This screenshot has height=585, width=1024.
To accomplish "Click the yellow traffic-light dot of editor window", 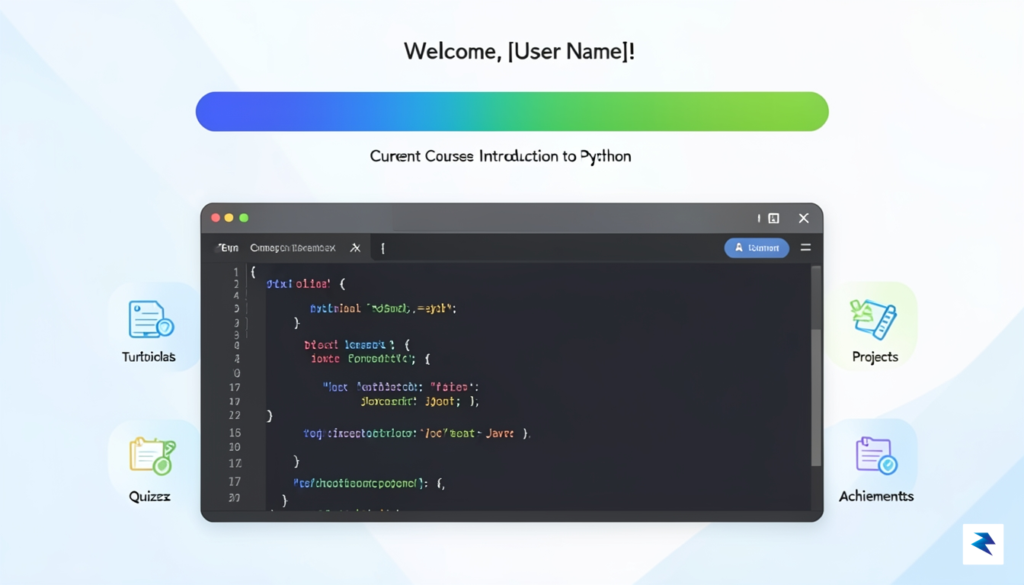I will click(229, 218).
